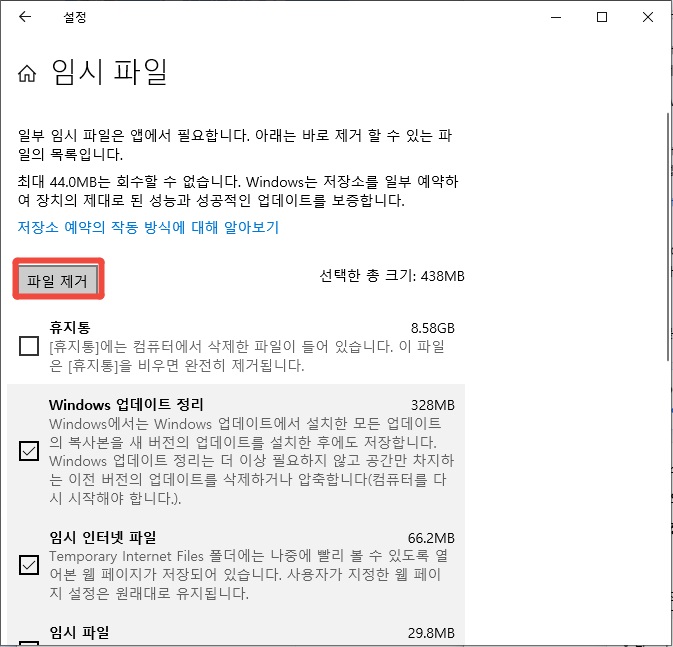The width and height of the screenshot is (673, 647).
Task: Close the 설정 window
Action: tap(648, 17)
